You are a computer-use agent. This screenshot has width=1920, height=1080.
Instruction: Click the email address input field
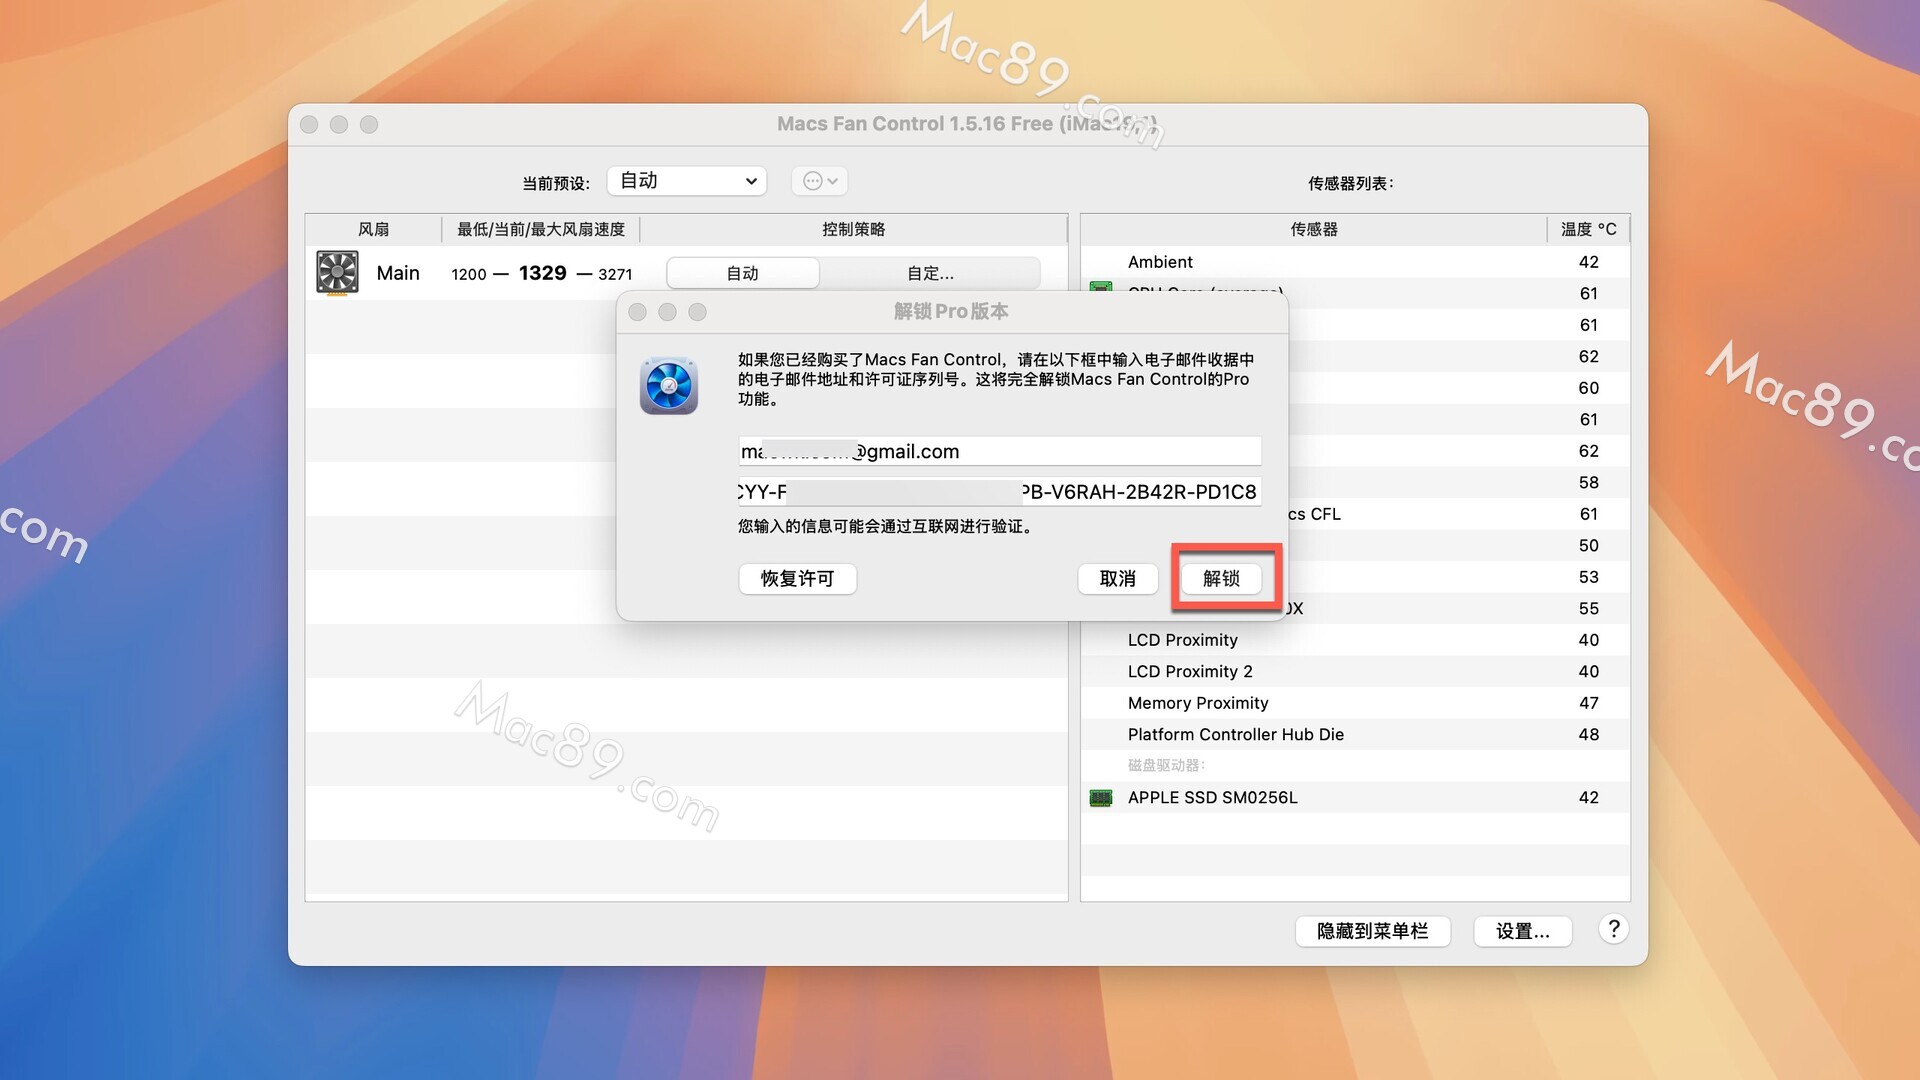coord(999,451)
